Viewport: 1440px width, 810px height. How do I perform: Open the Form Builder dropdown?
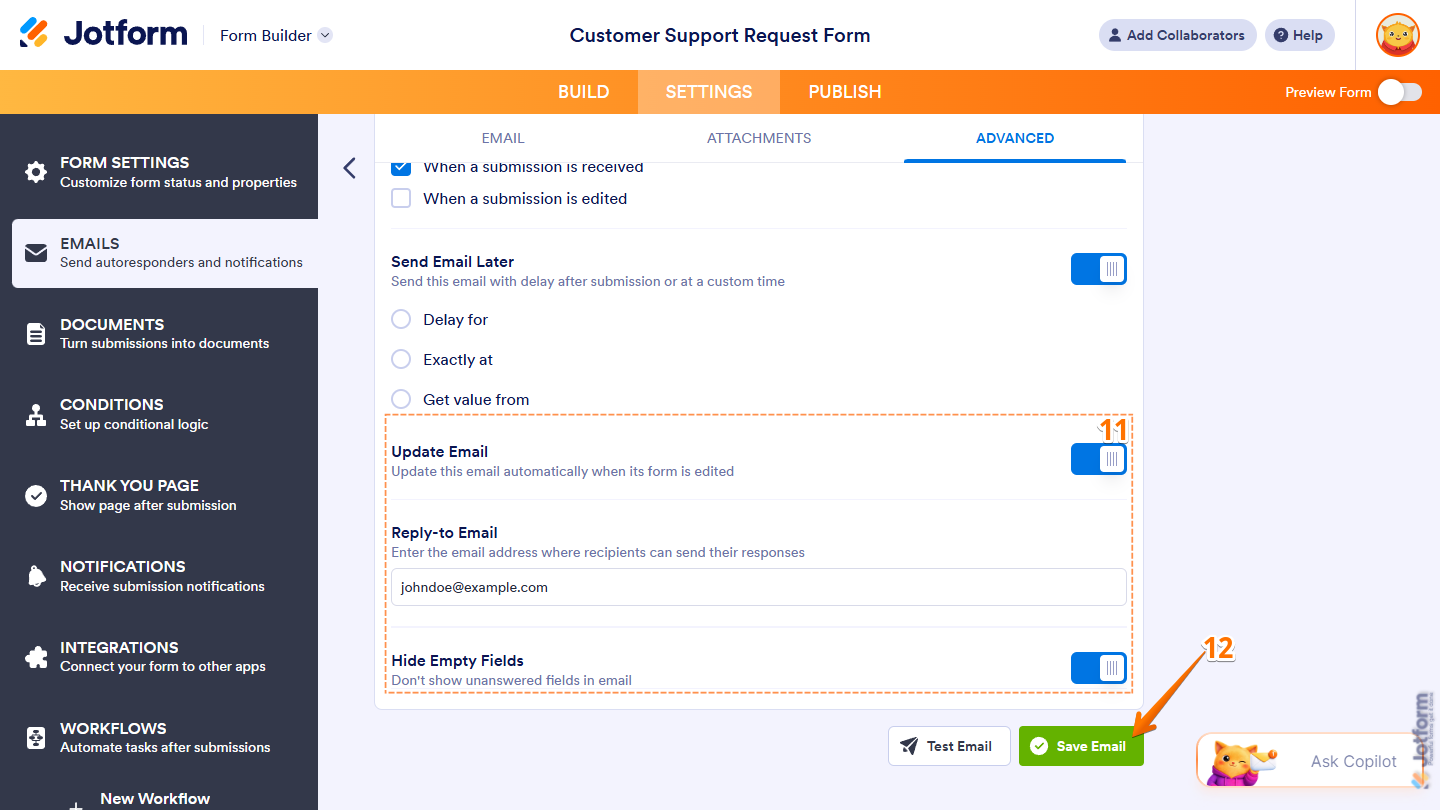tap(276, 35)
